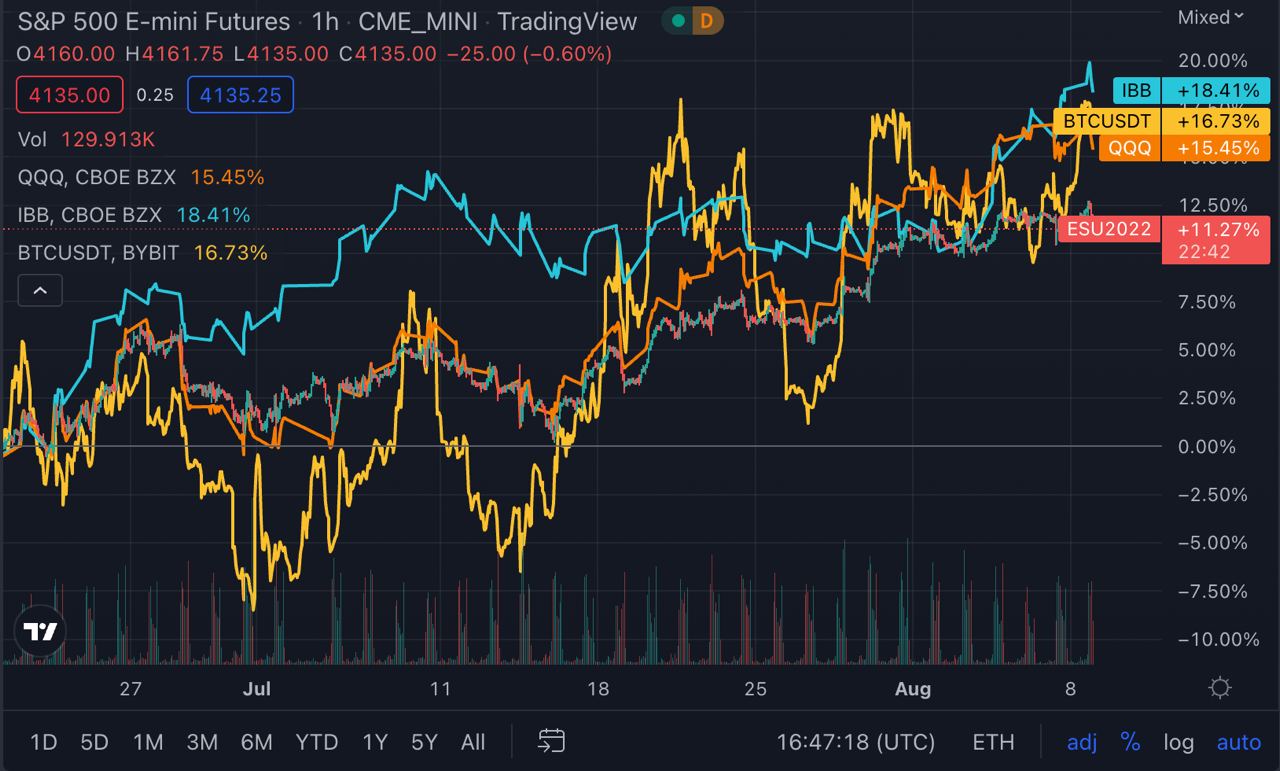This screenshot has width=1280, height=771.
Task: Click the BTCUSDT +16.73% price scale label
Action: [1162, 121]
